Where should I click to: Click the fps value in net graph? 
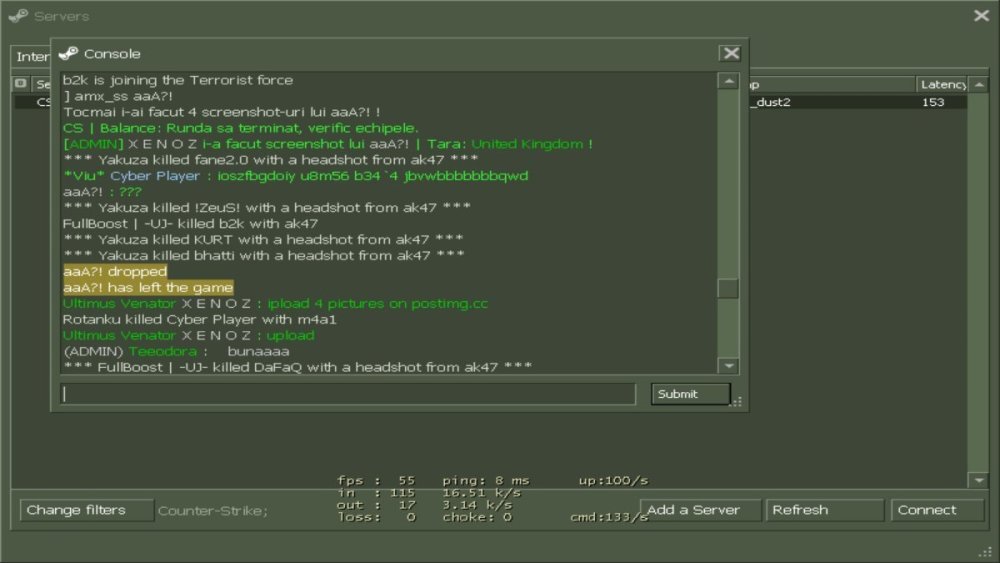click(406, 480)
